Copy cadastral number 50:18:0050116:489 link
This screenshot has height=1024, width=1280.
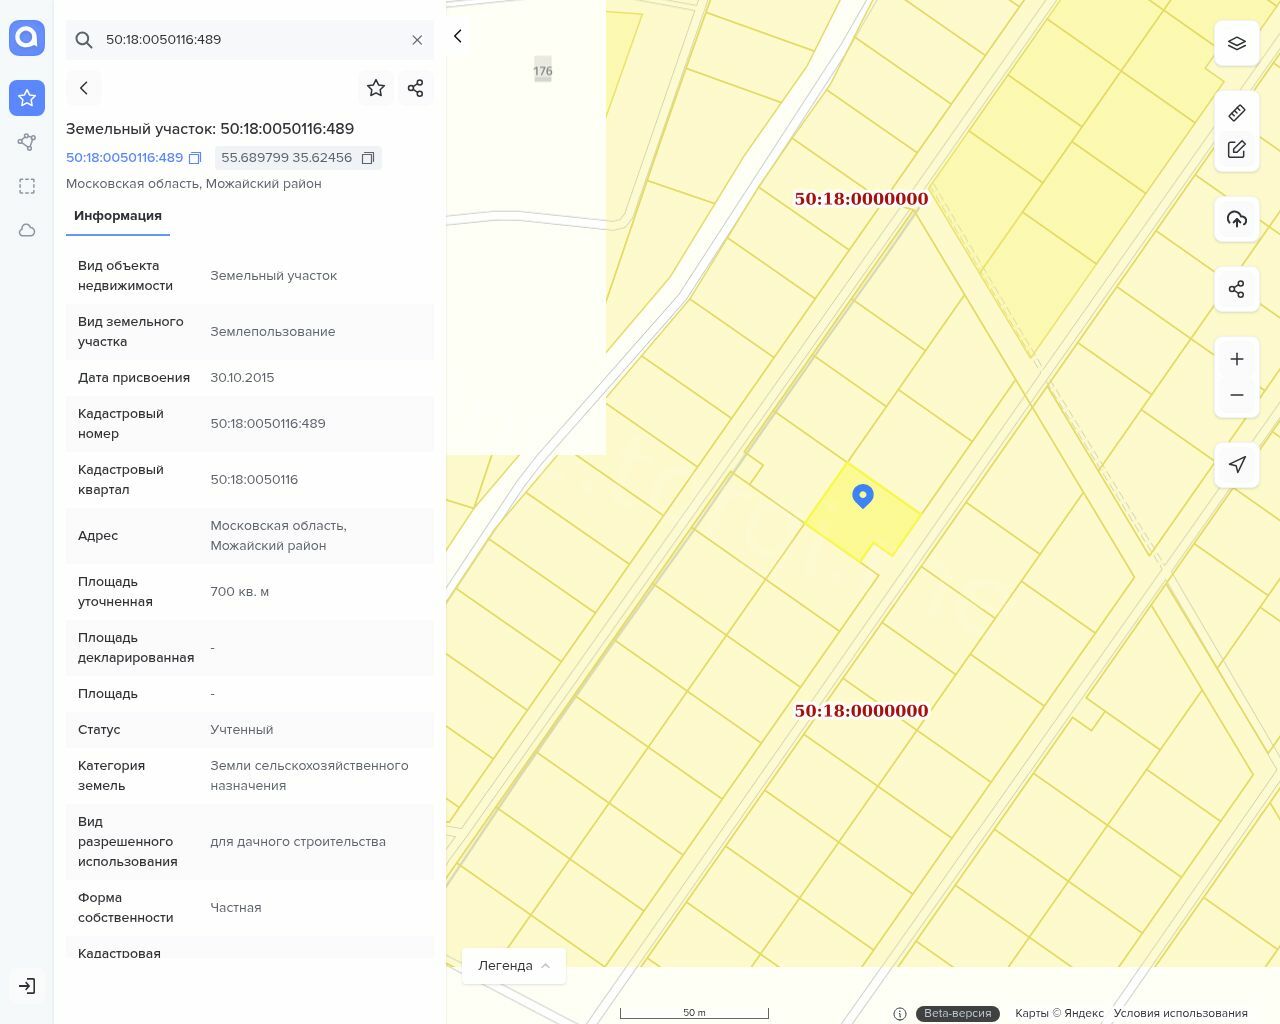(x=195, y=158)
